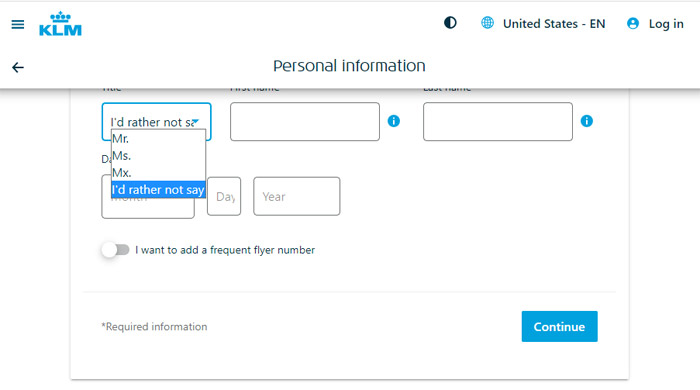
Task: Toggle the high-contrast mode icon
Action: 450,23
